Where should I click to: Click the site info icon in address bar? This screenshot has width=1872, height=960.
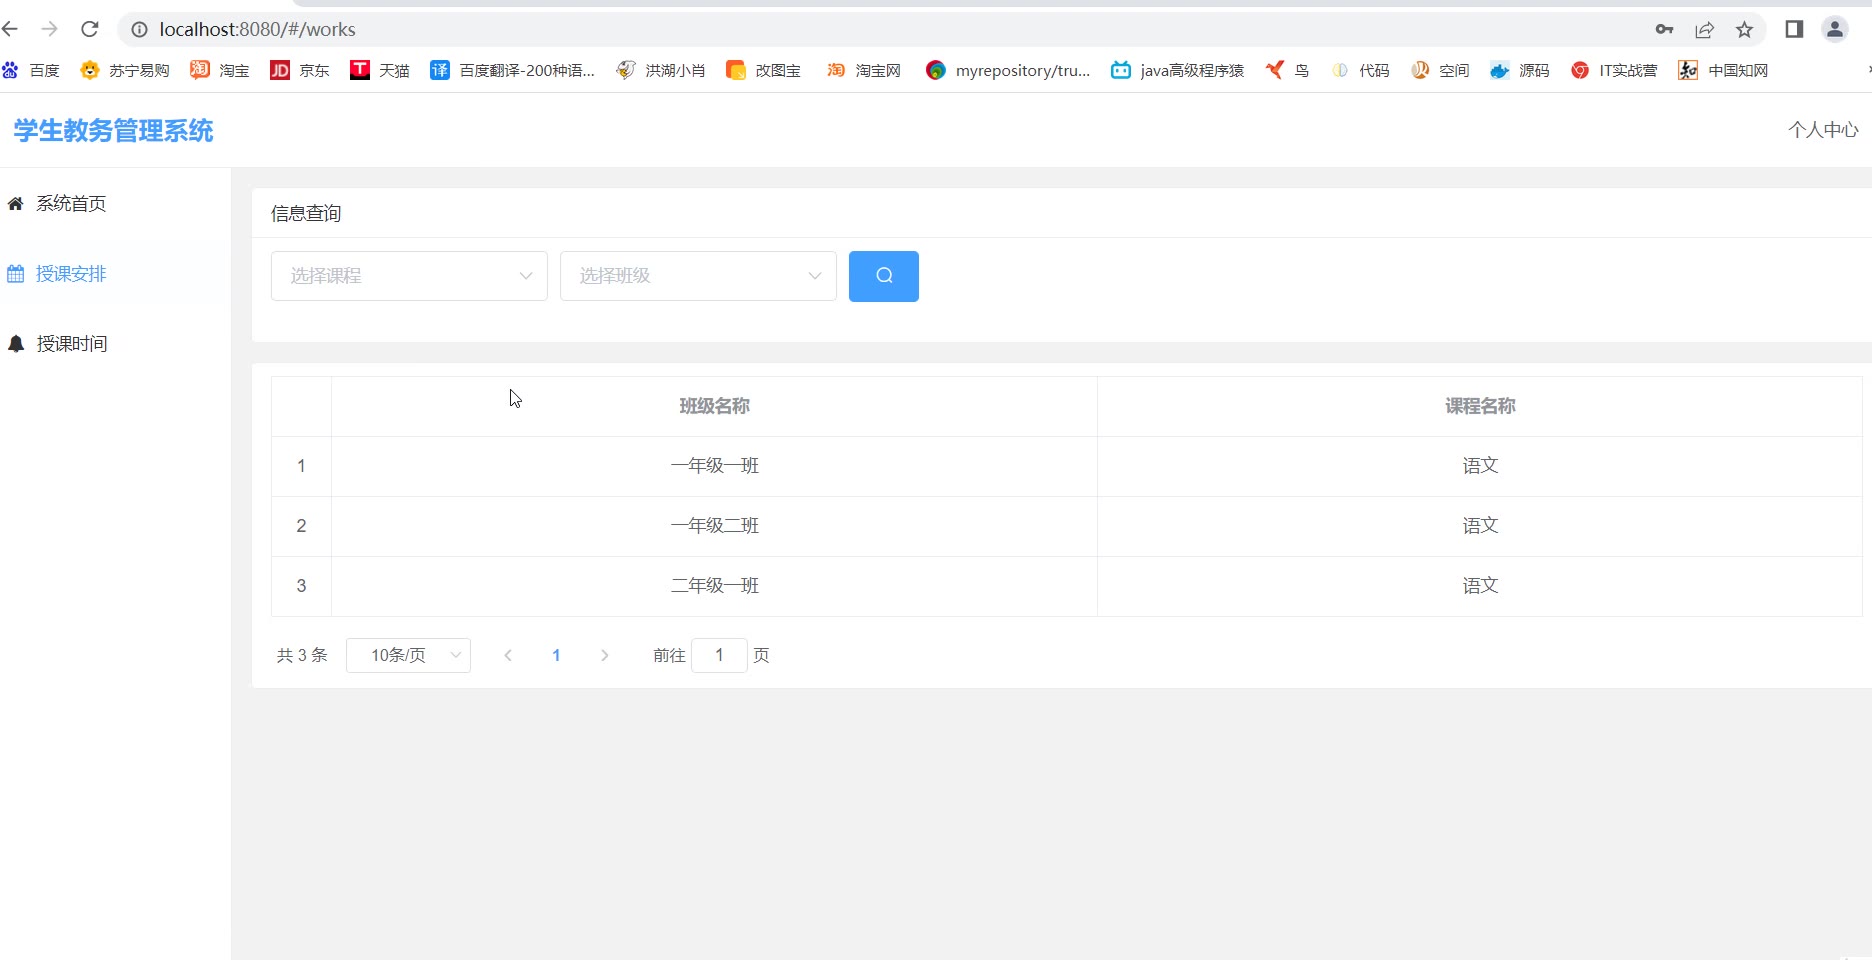pyautogui.click(x=139, y=30)
